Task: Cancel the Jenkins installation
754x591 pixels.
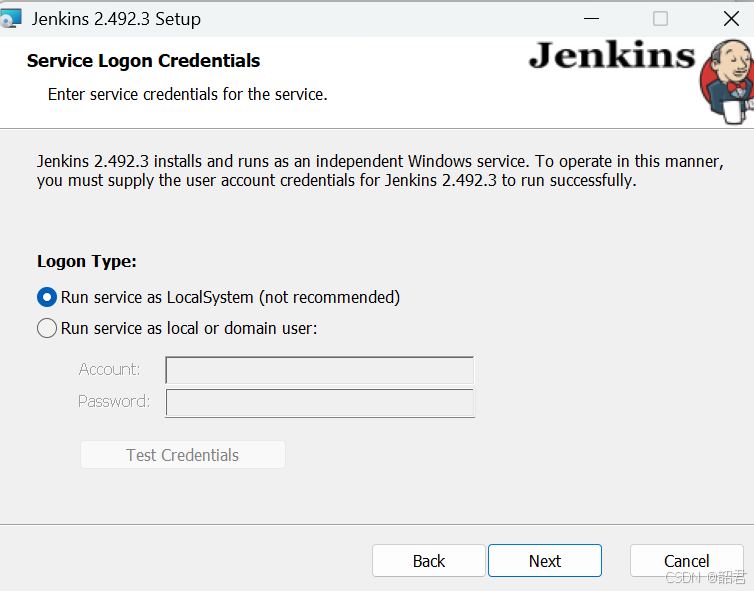Action: tap(687, 561)
